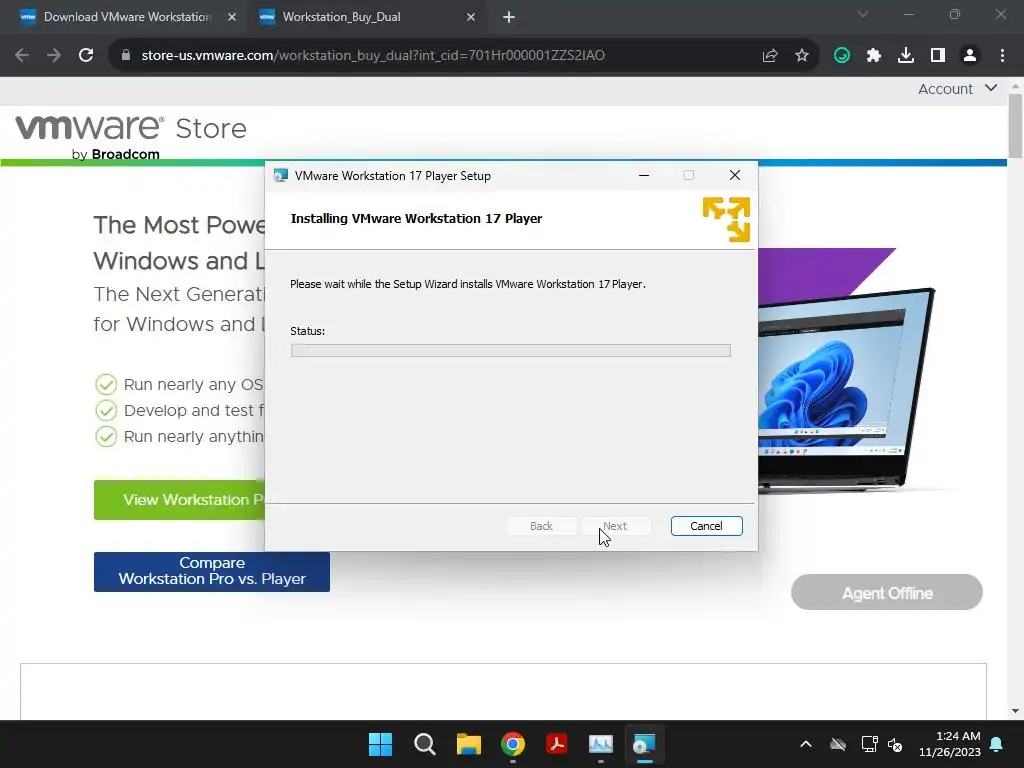Open Windows taskbar search

(x=424, y=744)
